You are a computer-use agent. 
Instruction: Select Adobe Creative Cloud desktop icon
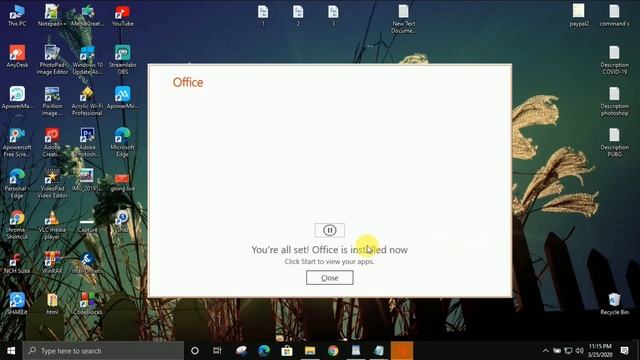point(52,142)
